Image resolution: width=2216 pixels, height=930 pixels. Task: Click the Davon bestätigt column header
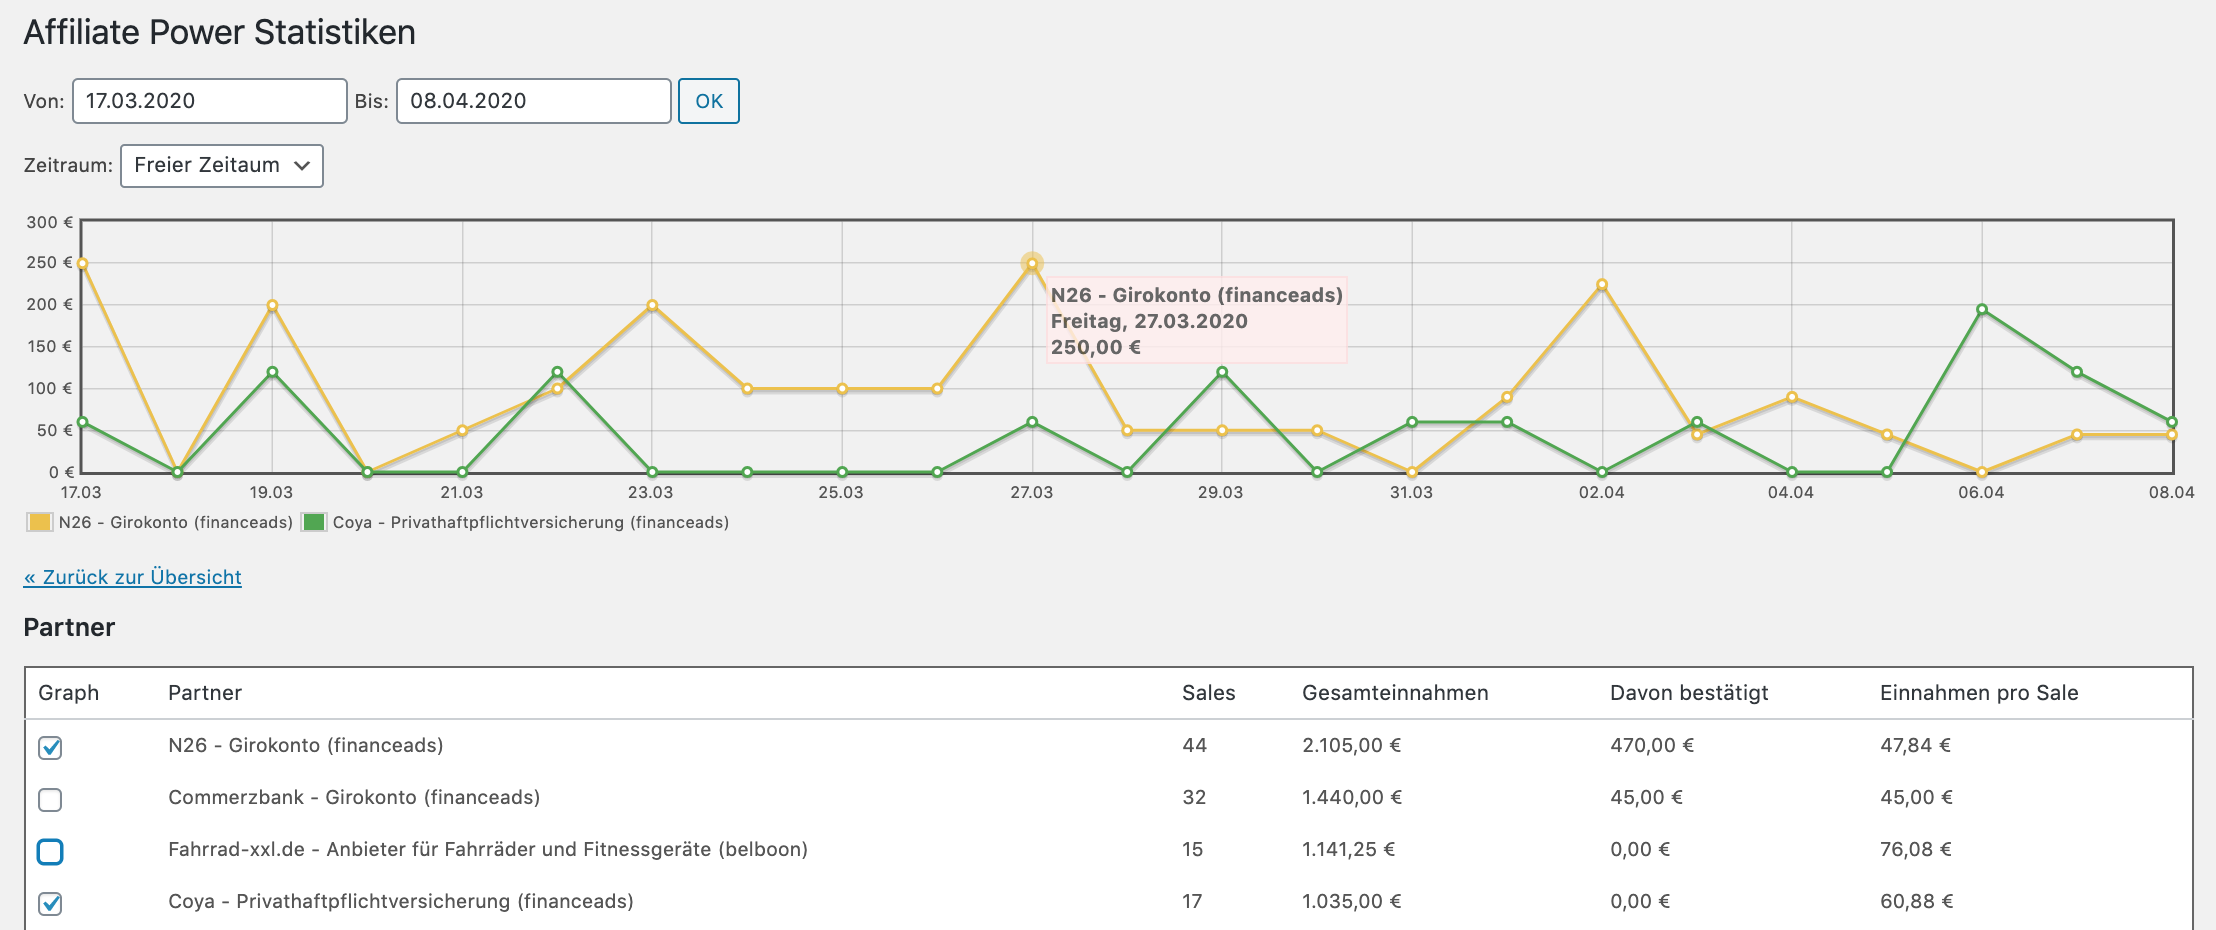pos(1689,693)
